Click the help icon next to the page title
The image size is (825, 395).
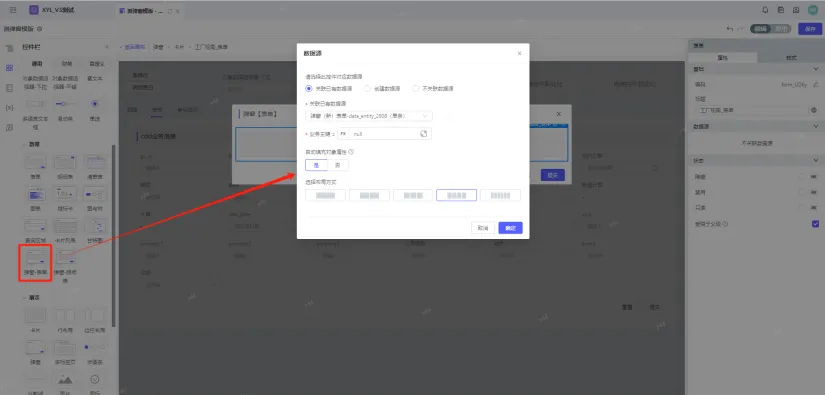[x=40, y=29]
